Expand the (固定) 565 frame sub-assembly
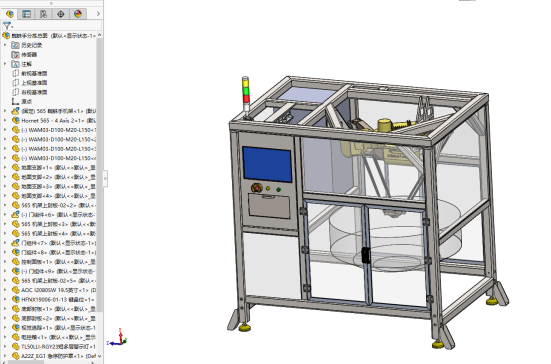This screenshot has width=551, height=364. 5,111
